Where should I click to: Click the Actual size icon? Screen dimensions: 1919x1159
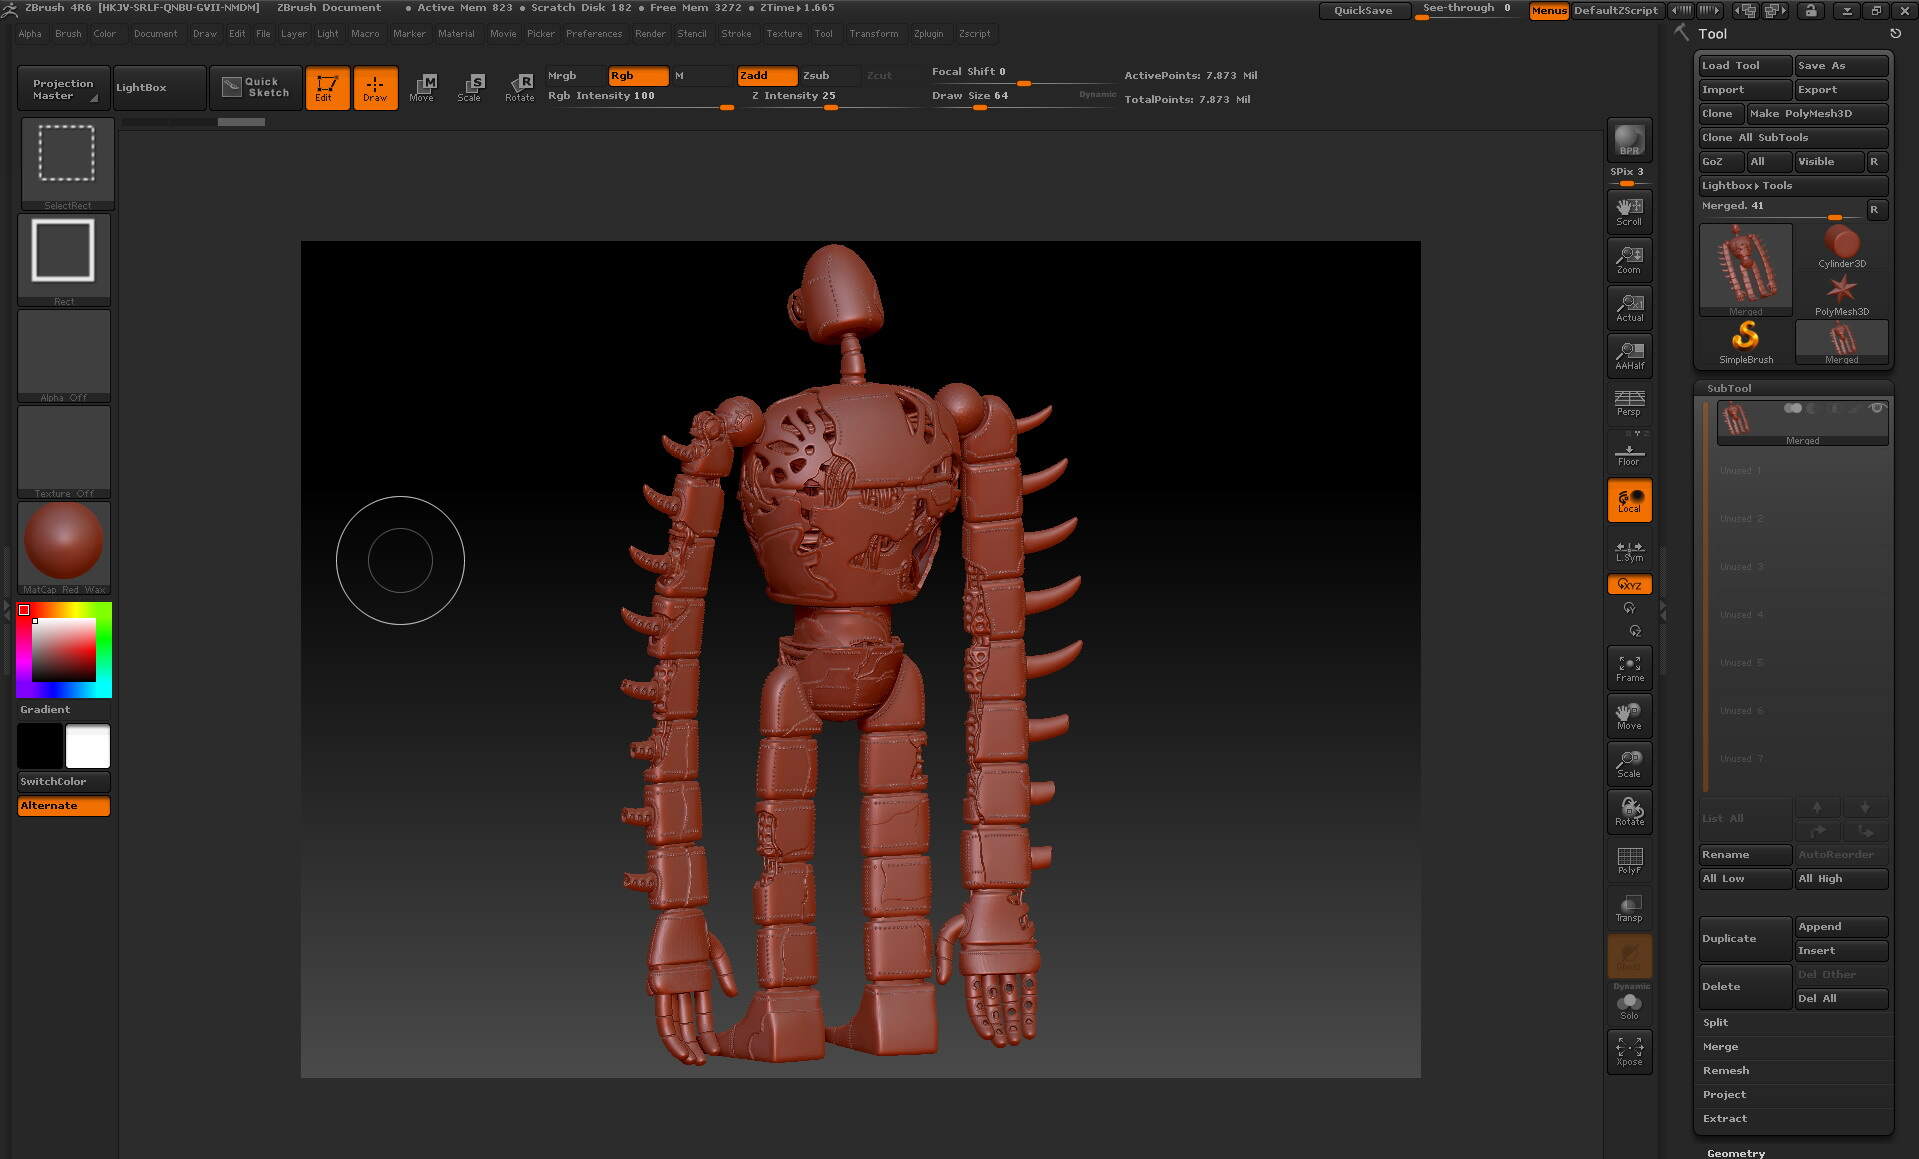(1629, 307)
